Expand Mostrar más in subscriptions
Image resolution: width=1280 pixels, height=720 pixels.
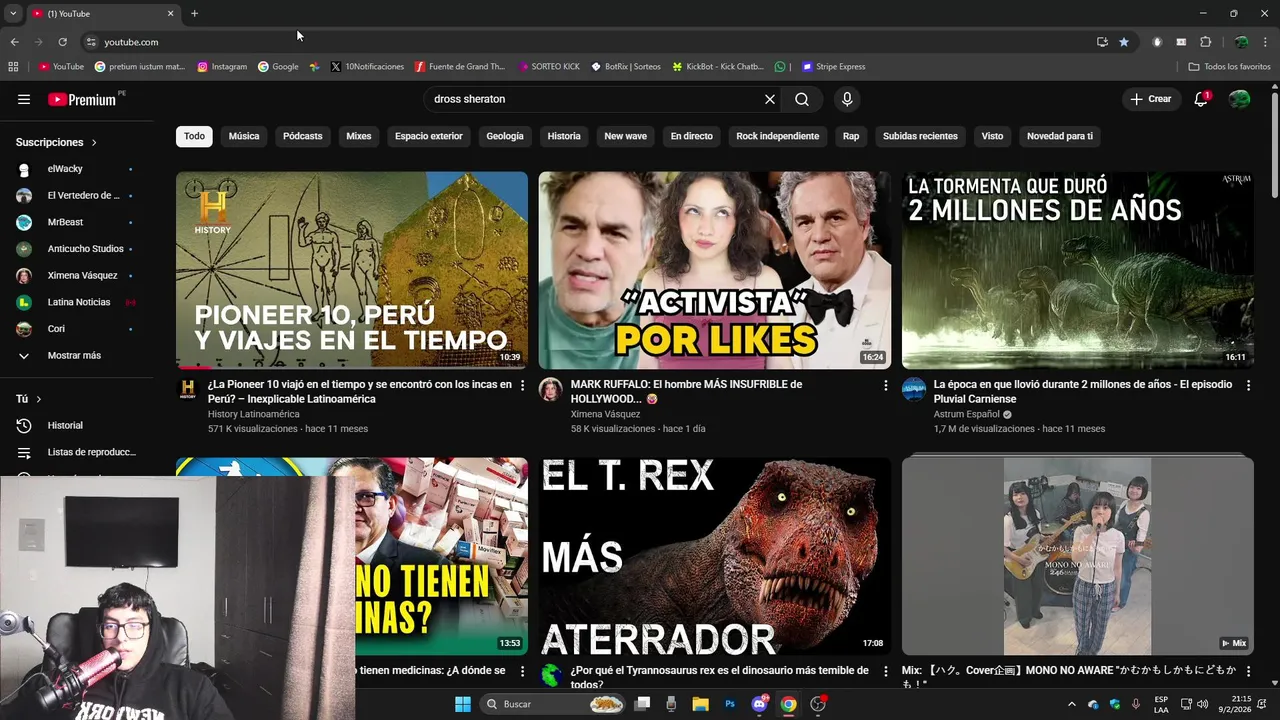click(x=76, y=356)
